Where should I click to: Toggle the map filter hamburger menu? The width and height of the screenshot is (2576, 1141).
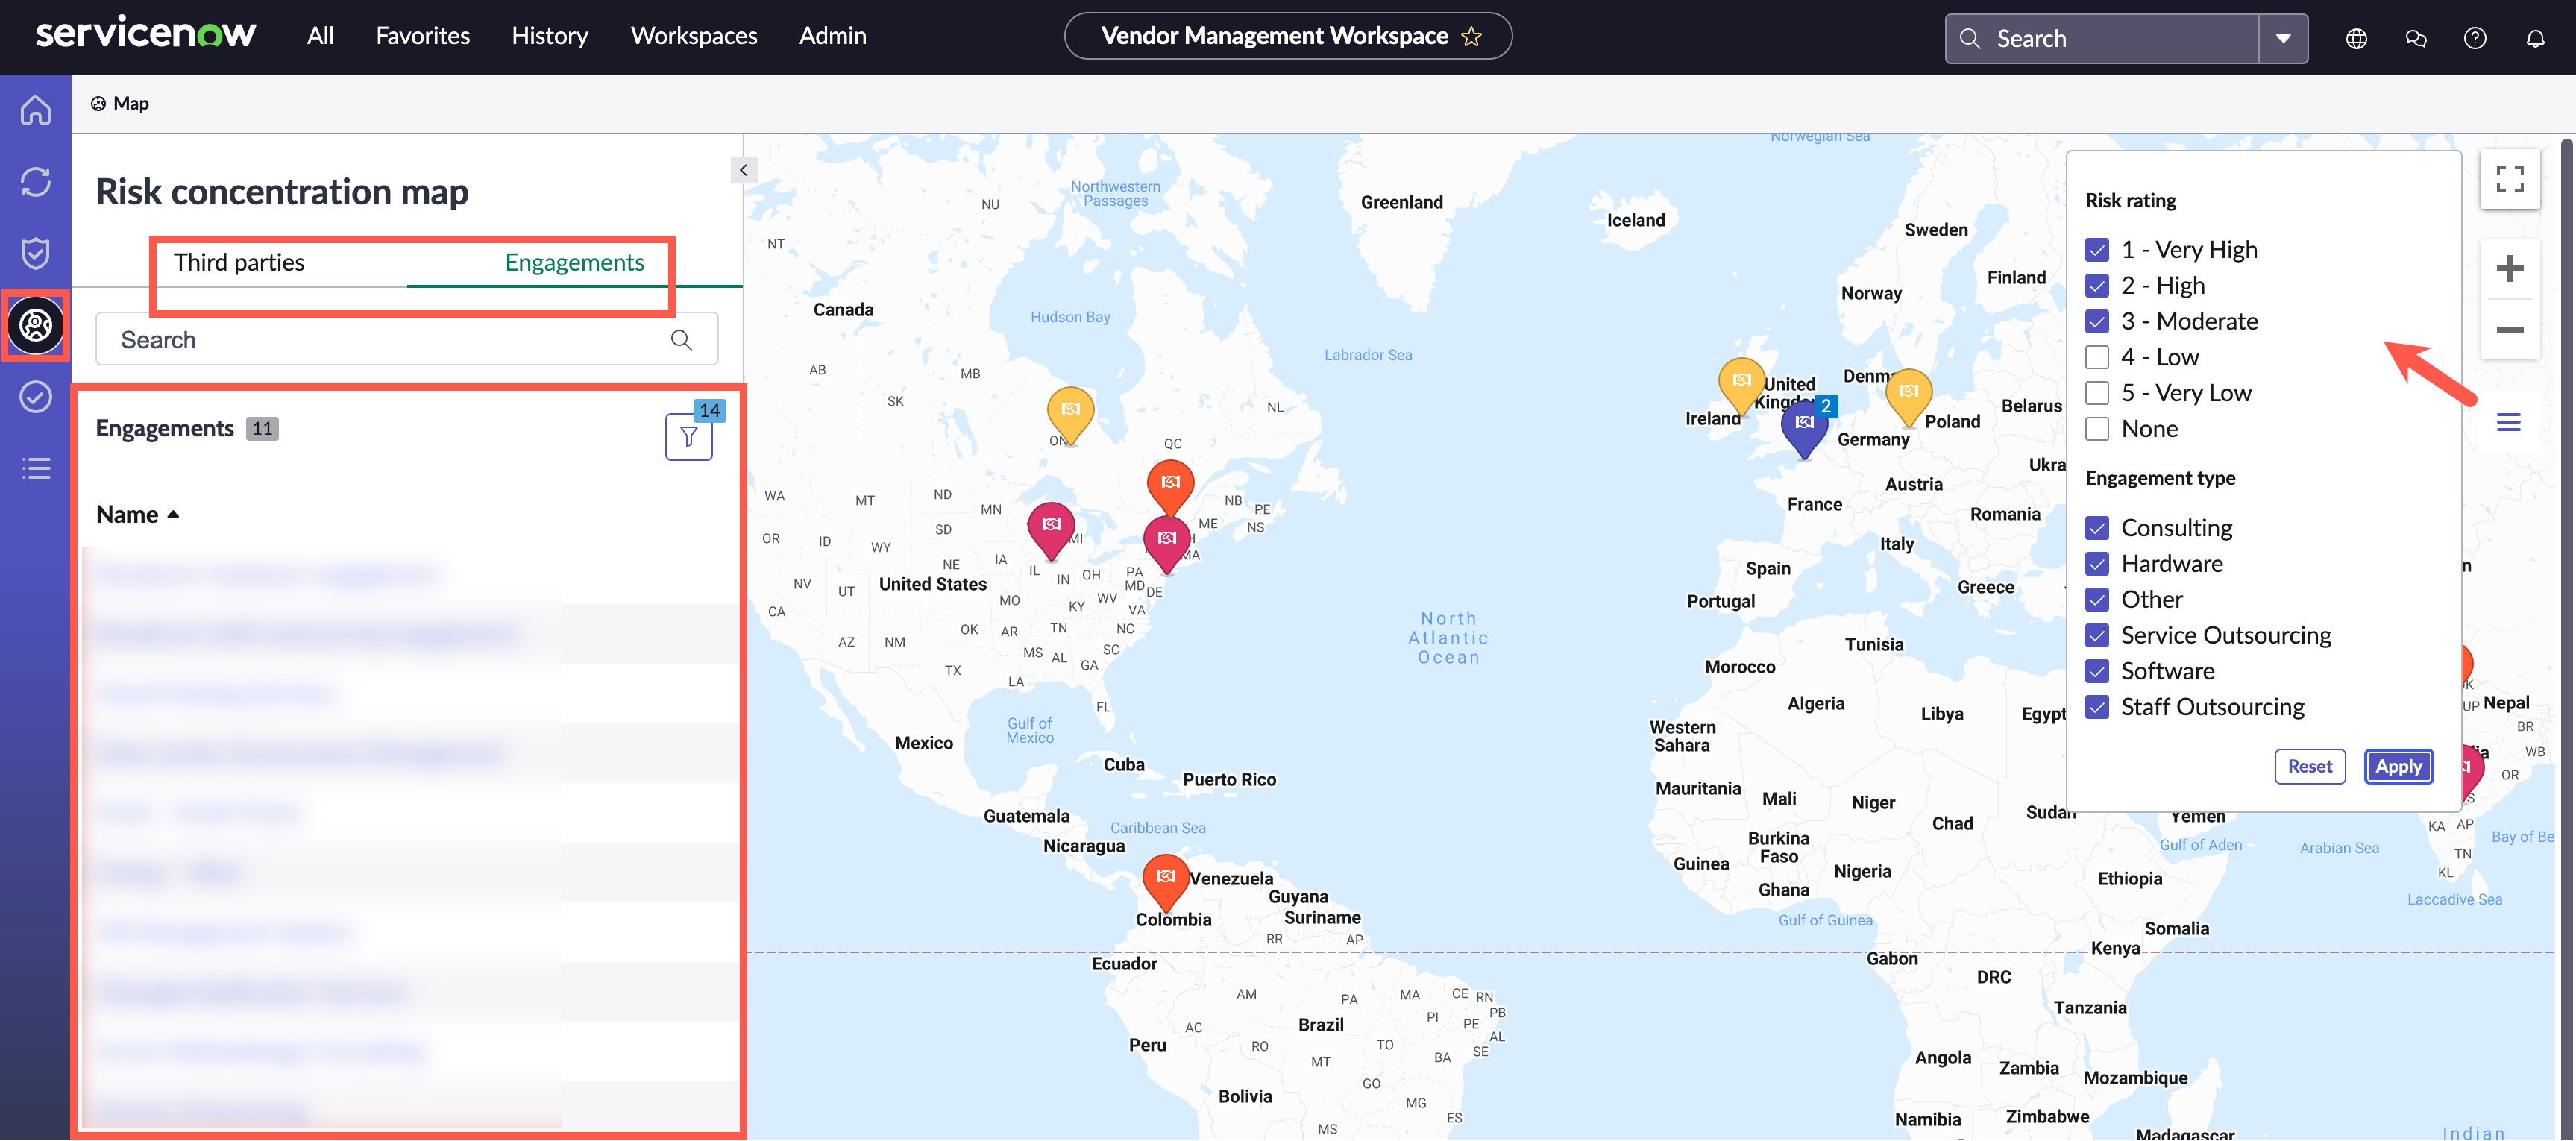click(2508, 422)
